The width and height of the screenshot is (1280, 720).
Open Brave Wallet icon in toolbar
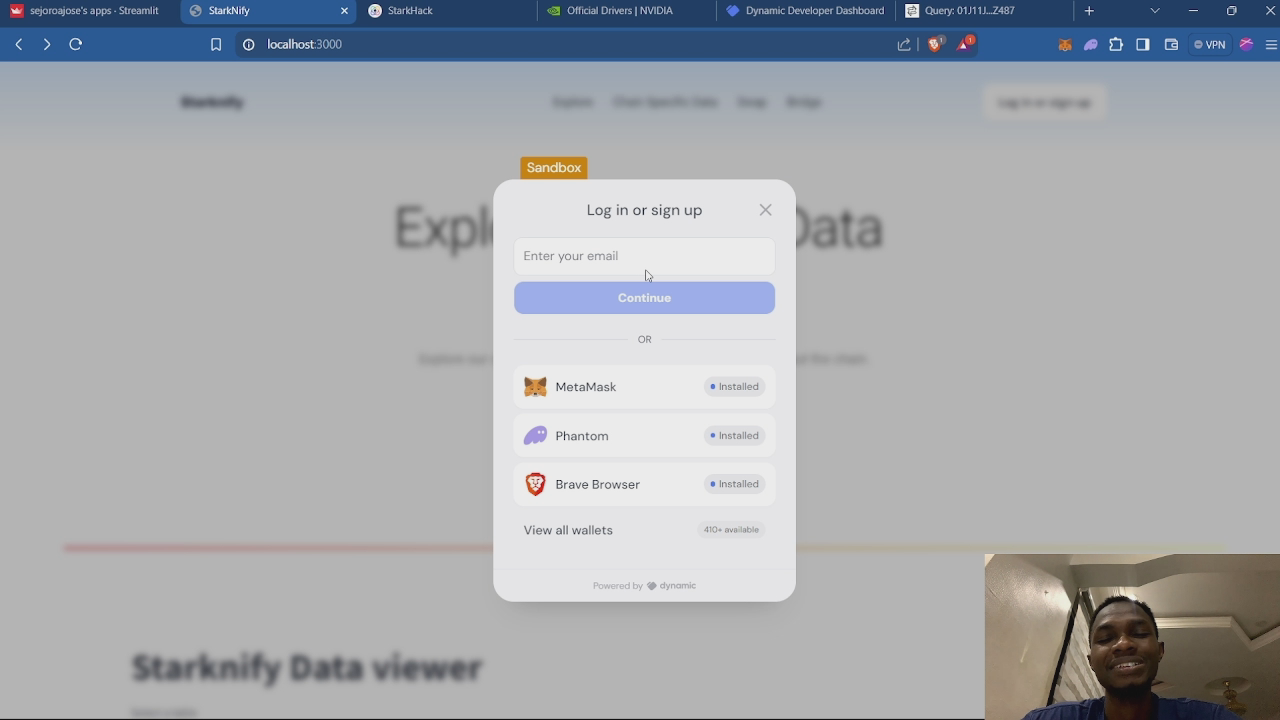(x=1171, y=45)
